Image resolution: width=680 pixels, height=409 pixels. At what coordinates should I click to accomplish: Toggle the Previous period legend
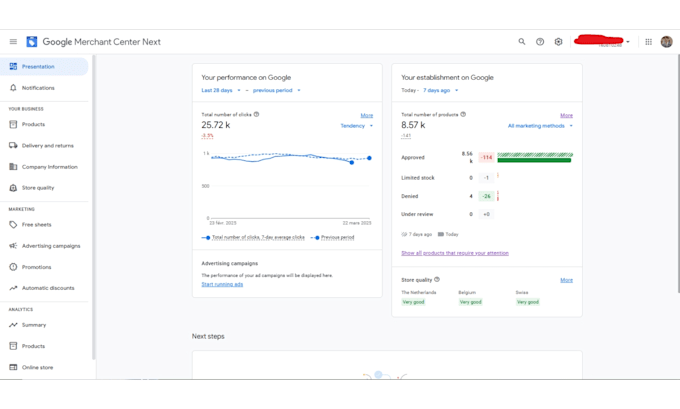click(333, 237)
